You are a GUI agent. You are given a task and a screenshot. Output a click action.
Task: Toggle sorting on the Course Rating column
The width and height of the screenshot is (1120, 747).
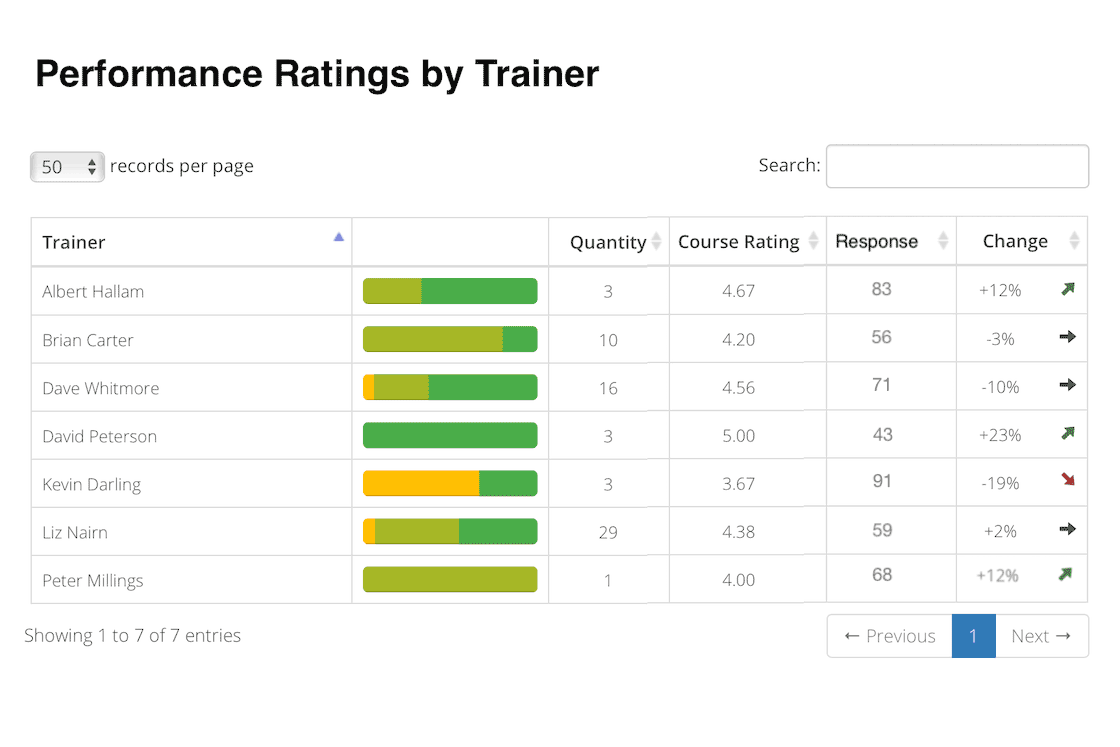point(814,241)
